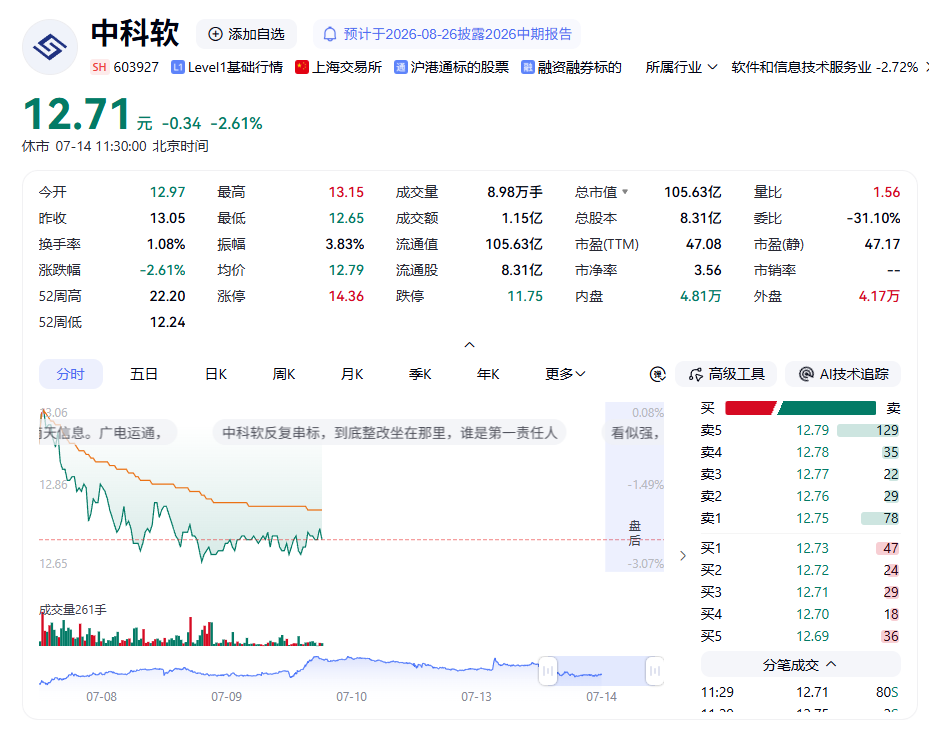Click the Level1基础行情 badge icon

tap(178, 67)
